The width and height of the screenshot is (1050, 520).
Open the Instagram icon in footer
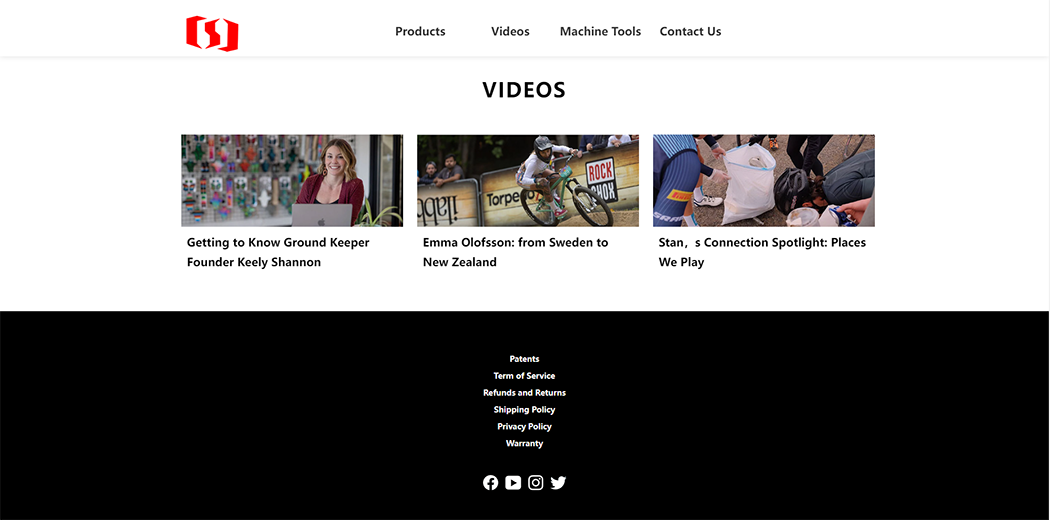click(536, 483)
